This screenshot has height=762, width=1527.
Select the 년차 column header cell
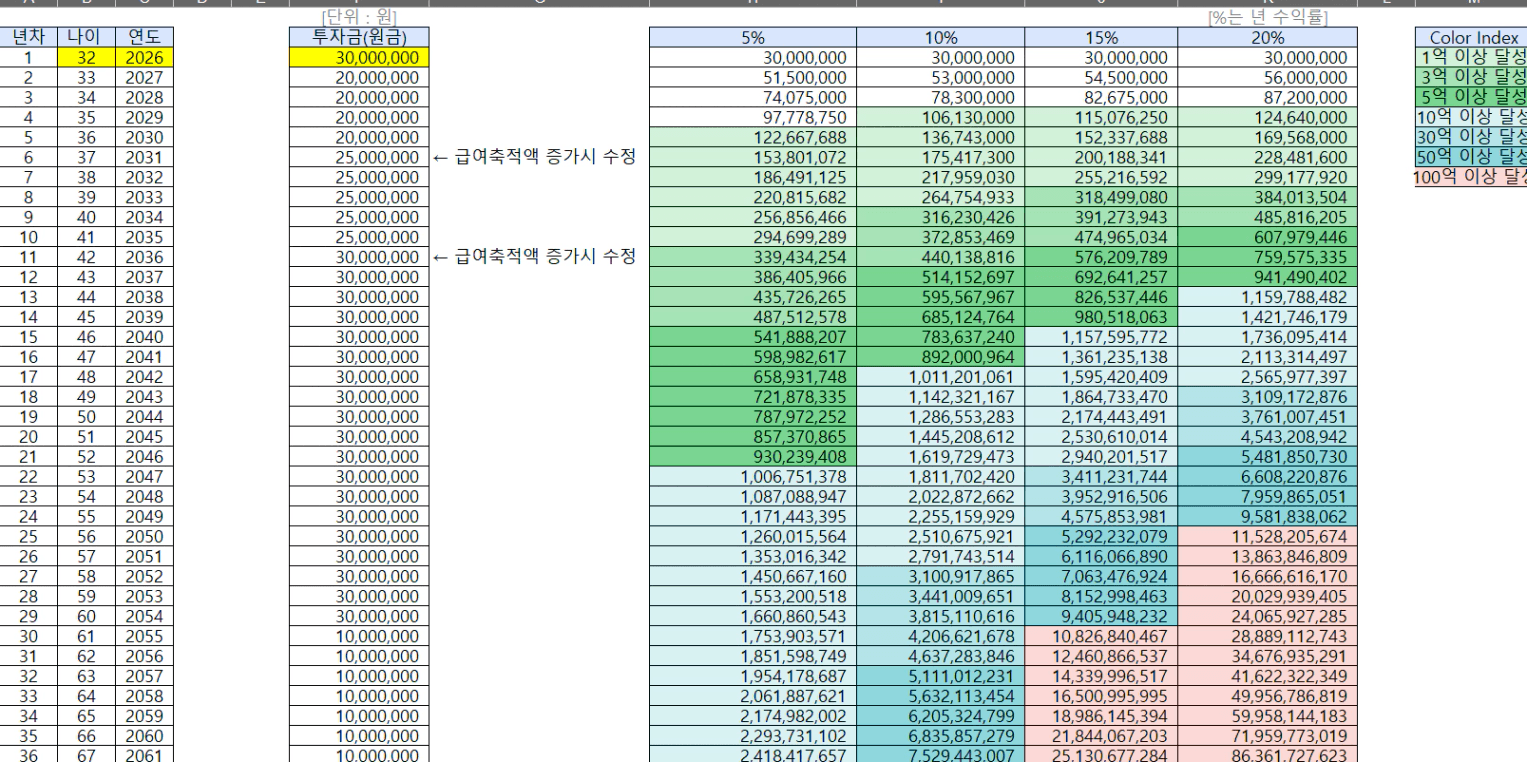click(30, 38)
